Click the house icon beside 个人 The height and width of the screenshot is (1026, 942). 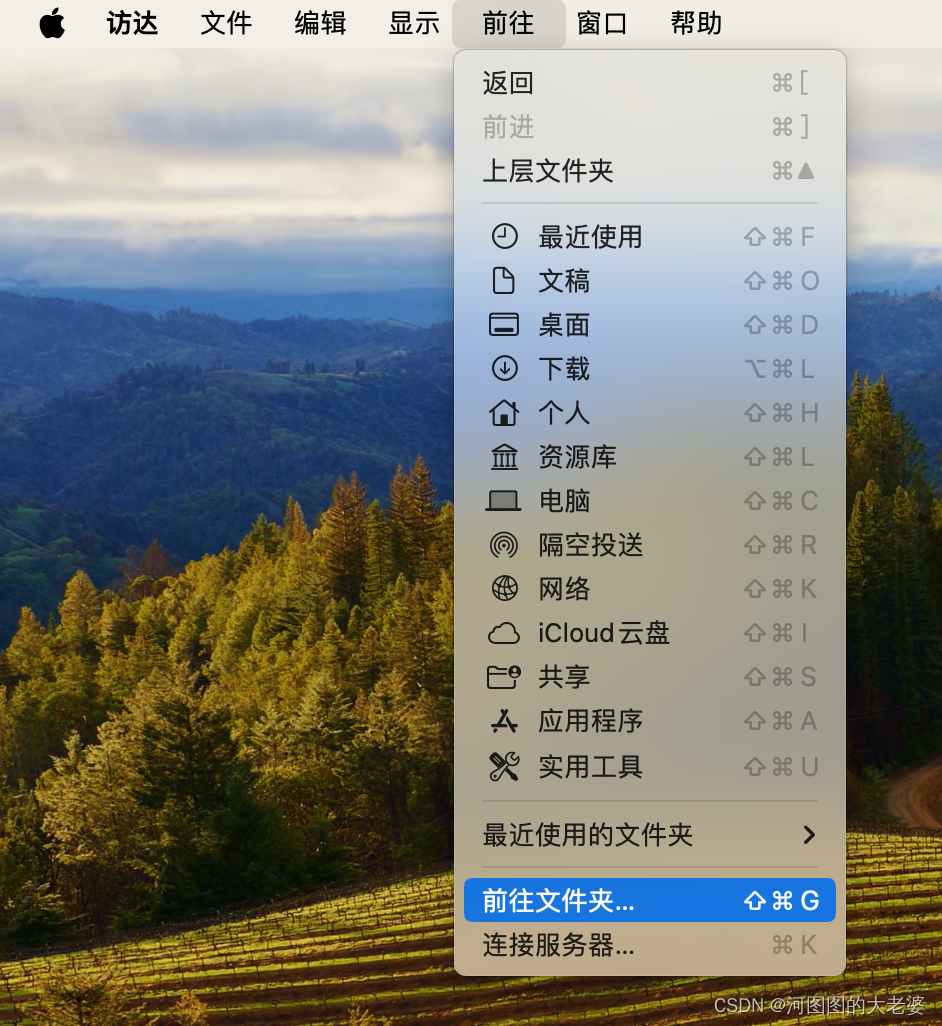(504, 413)
